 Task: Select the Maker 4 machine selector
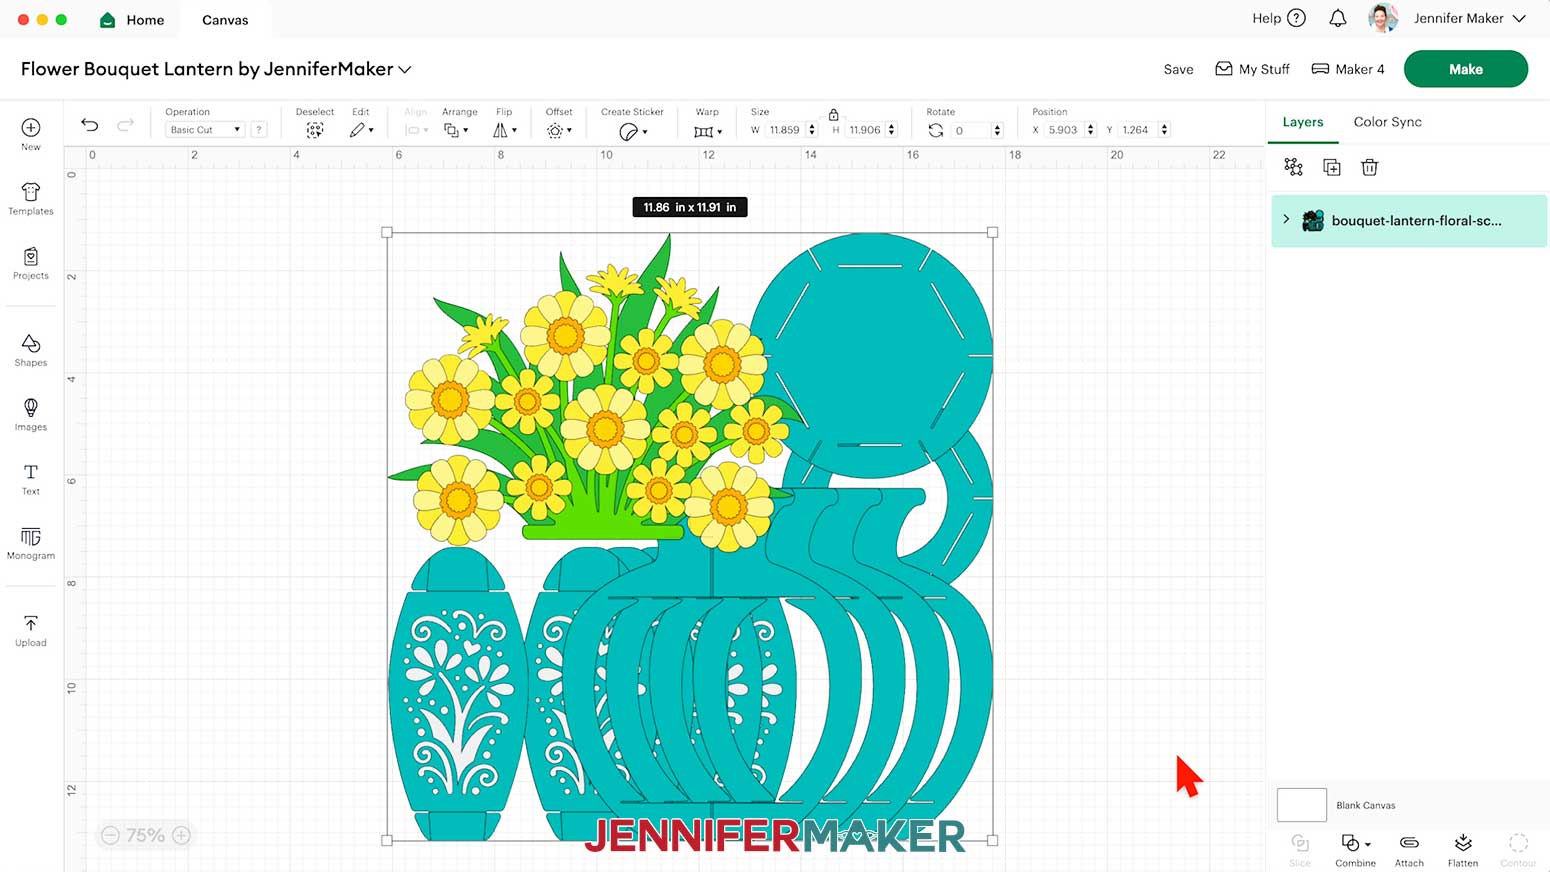tap(1348, 69)
